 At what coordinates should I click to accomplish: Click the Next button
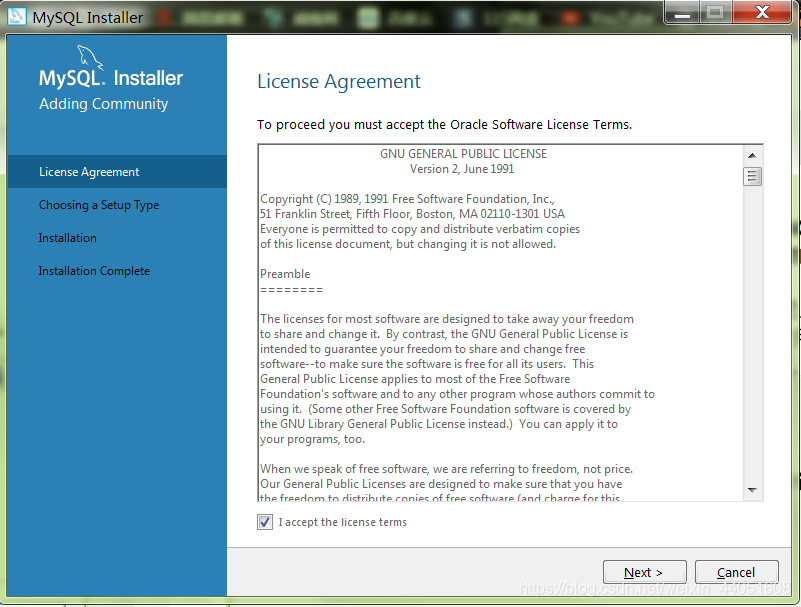point(644,572)
